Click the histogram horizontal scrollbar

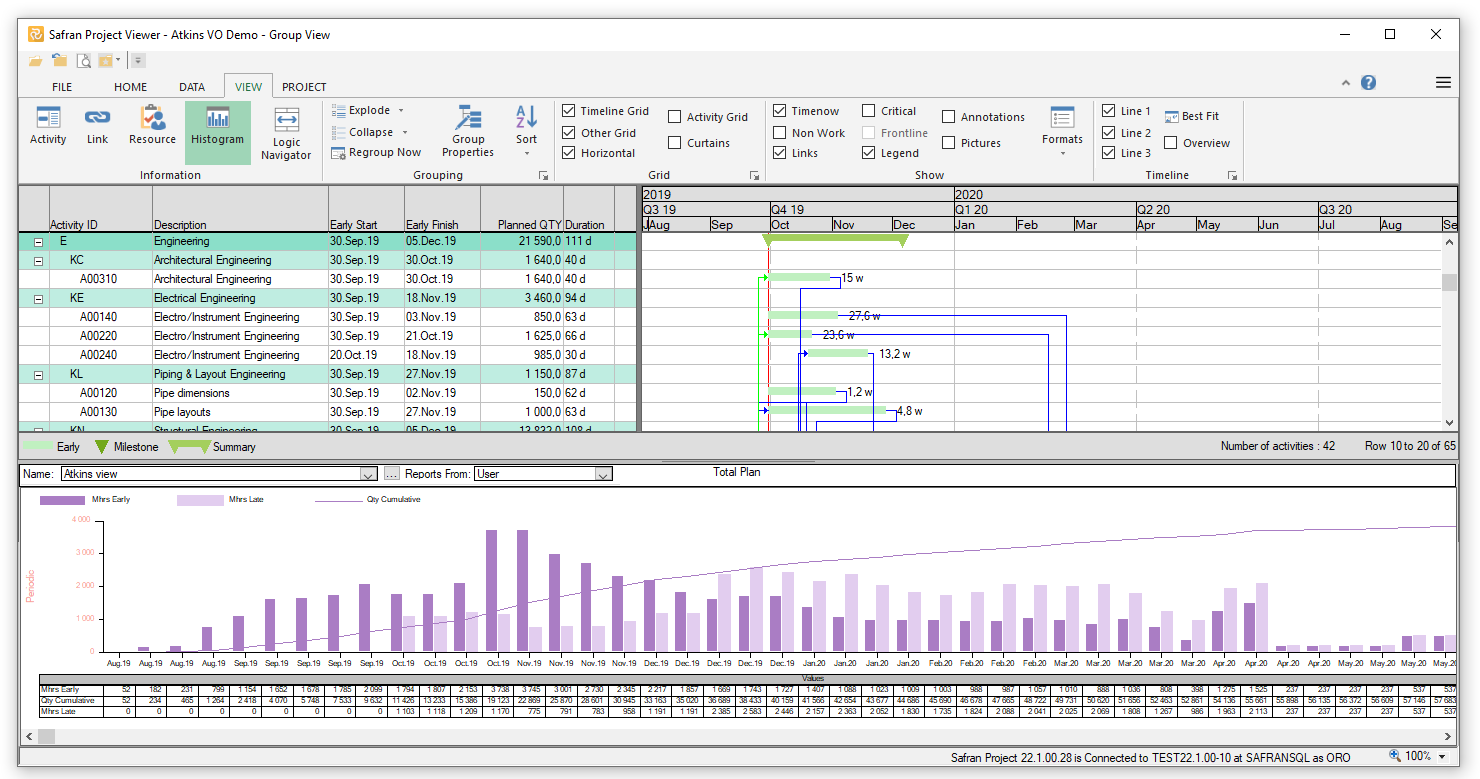click(x=740, y=737)
